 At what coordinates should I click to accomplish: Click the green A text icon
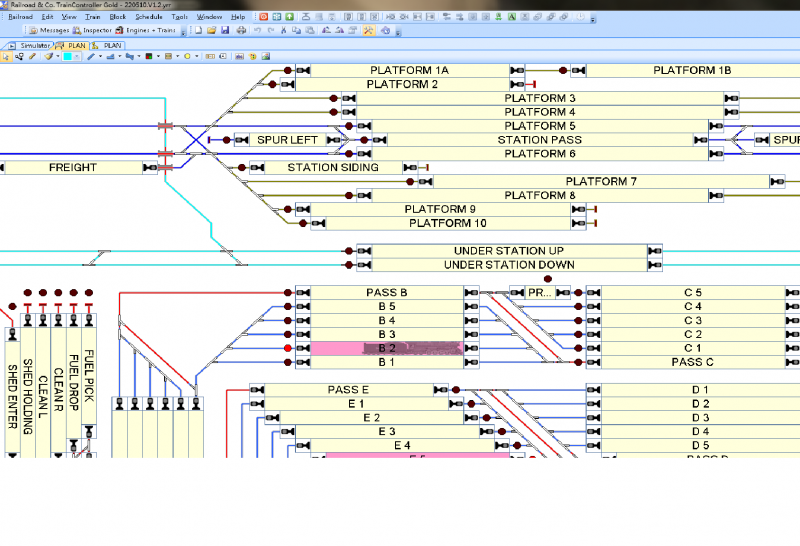(512, 17)
